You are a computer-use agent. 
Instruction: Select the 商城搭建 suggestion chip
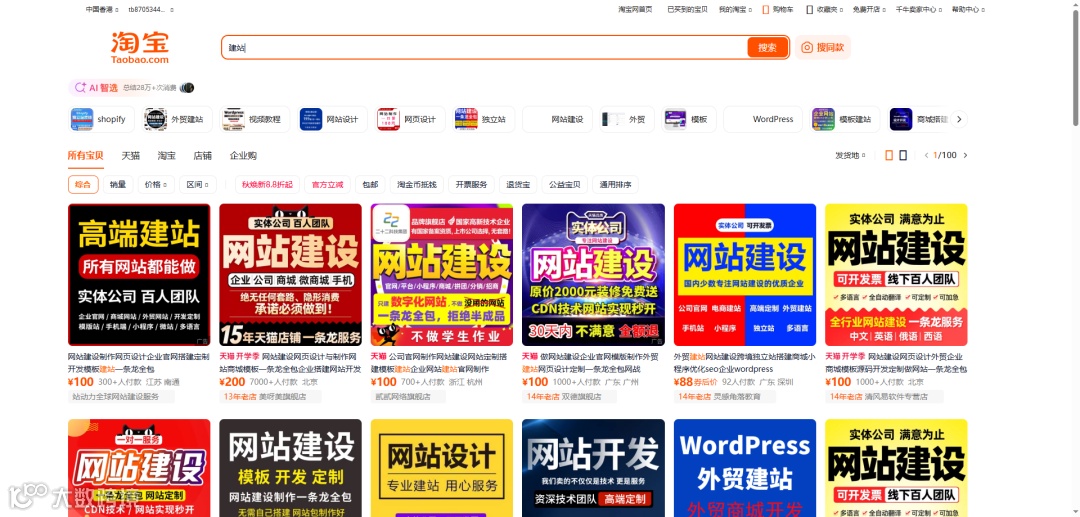[920, 119]
